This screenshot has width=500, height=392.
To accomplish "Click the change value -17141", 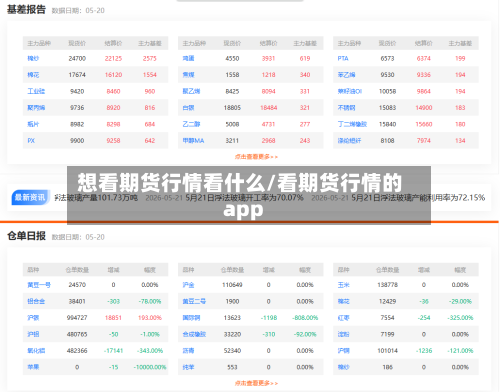I will click(113, 351).
